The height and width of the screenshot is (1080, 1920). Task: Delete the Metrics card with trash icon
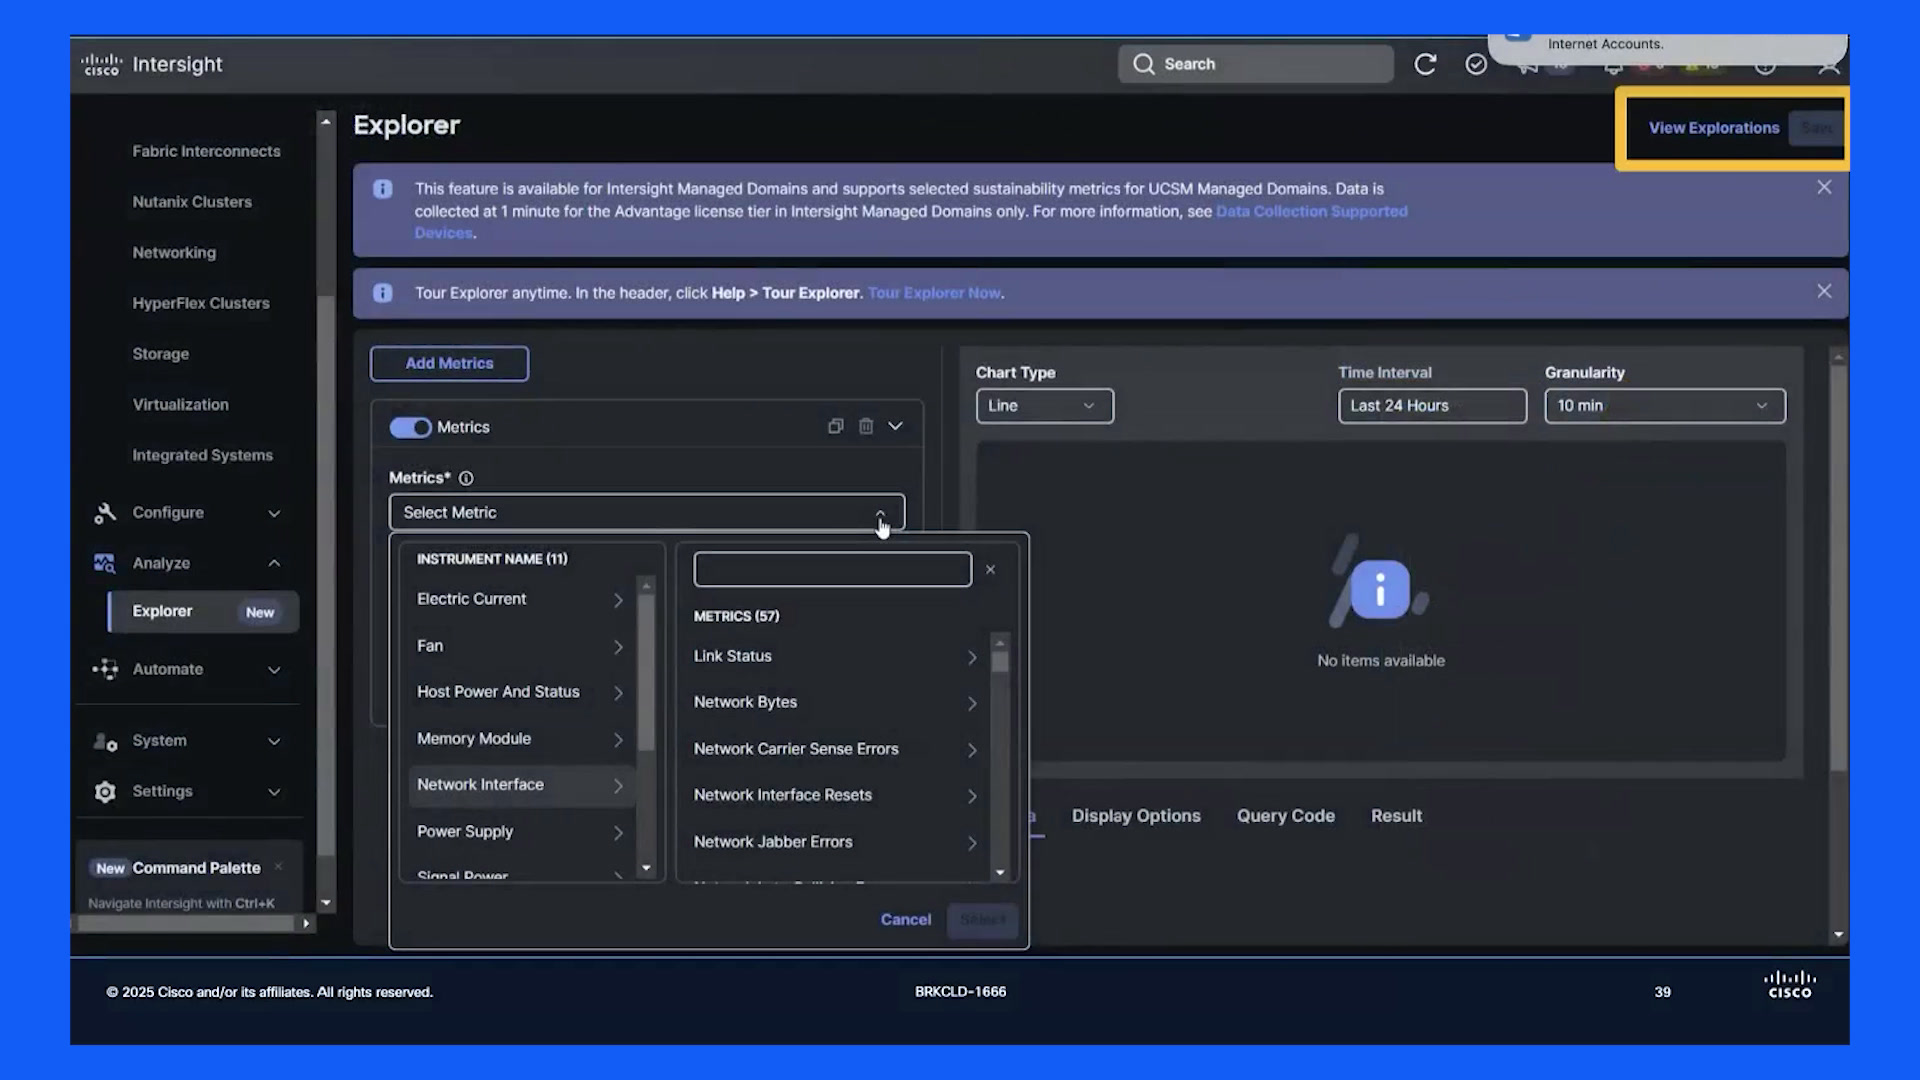click(x=866, y=427)
